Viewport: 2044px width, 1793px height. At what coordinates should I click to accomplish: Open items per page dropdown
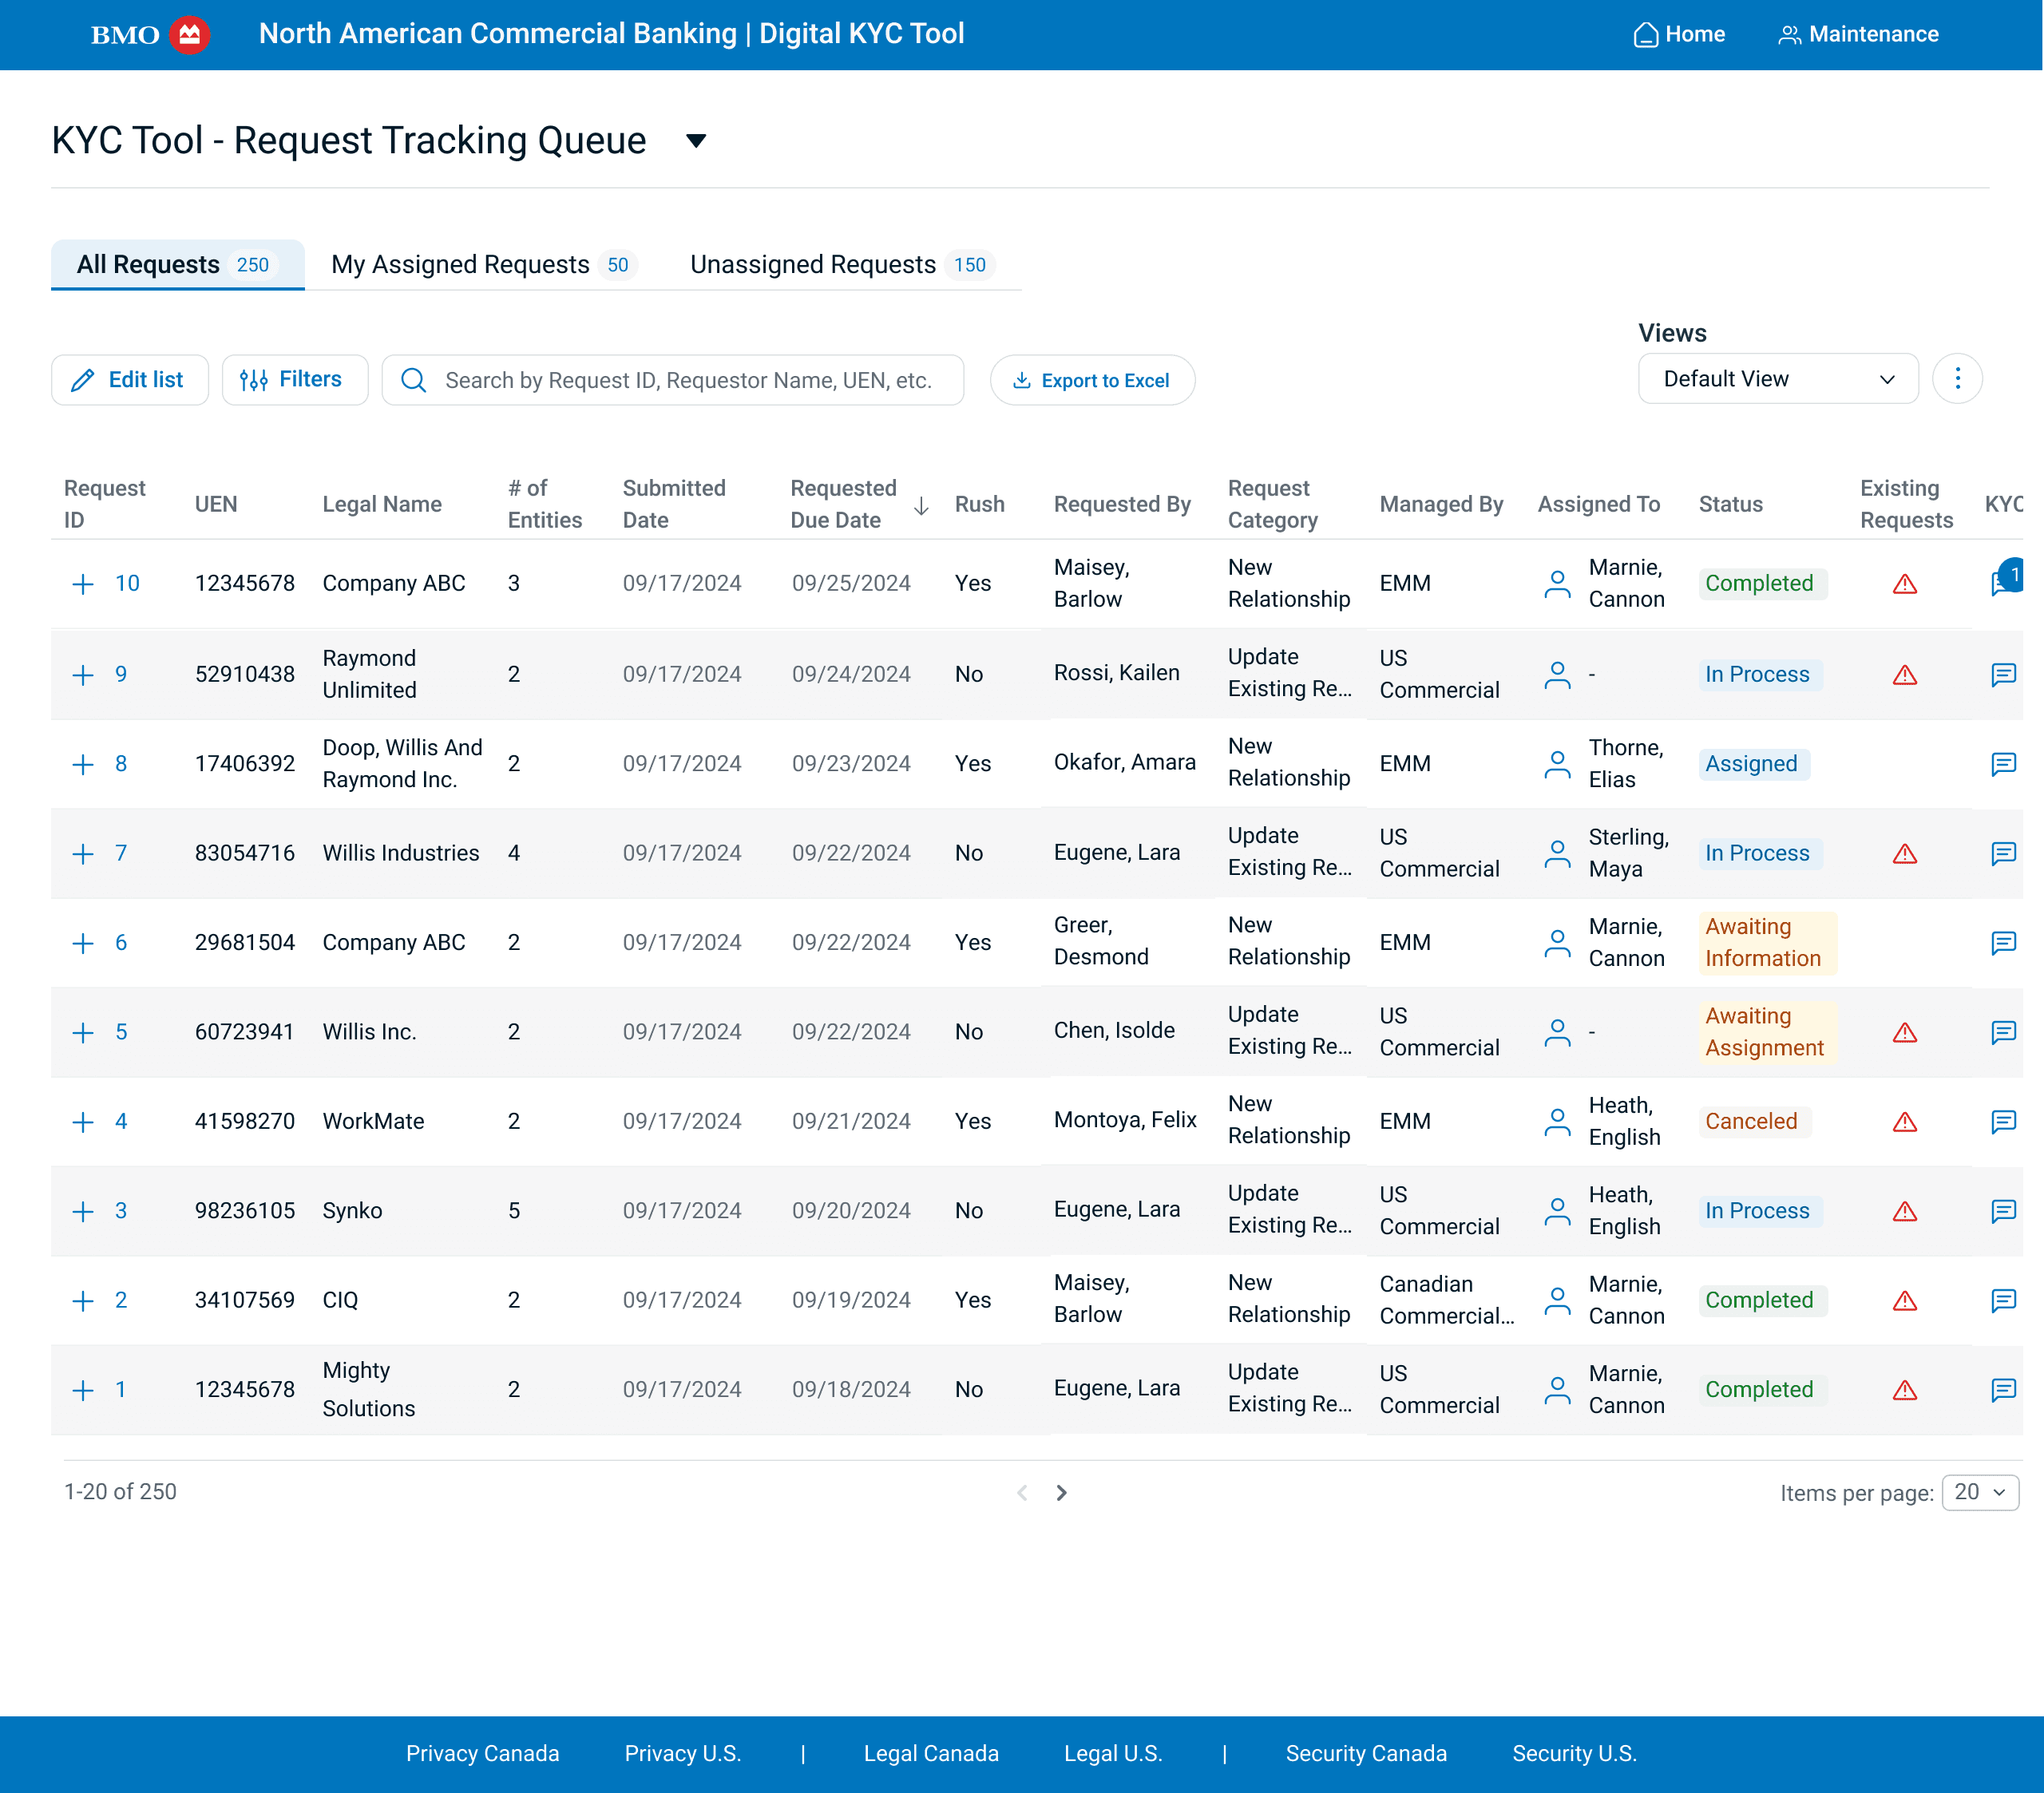(x=1979, y=1492)
